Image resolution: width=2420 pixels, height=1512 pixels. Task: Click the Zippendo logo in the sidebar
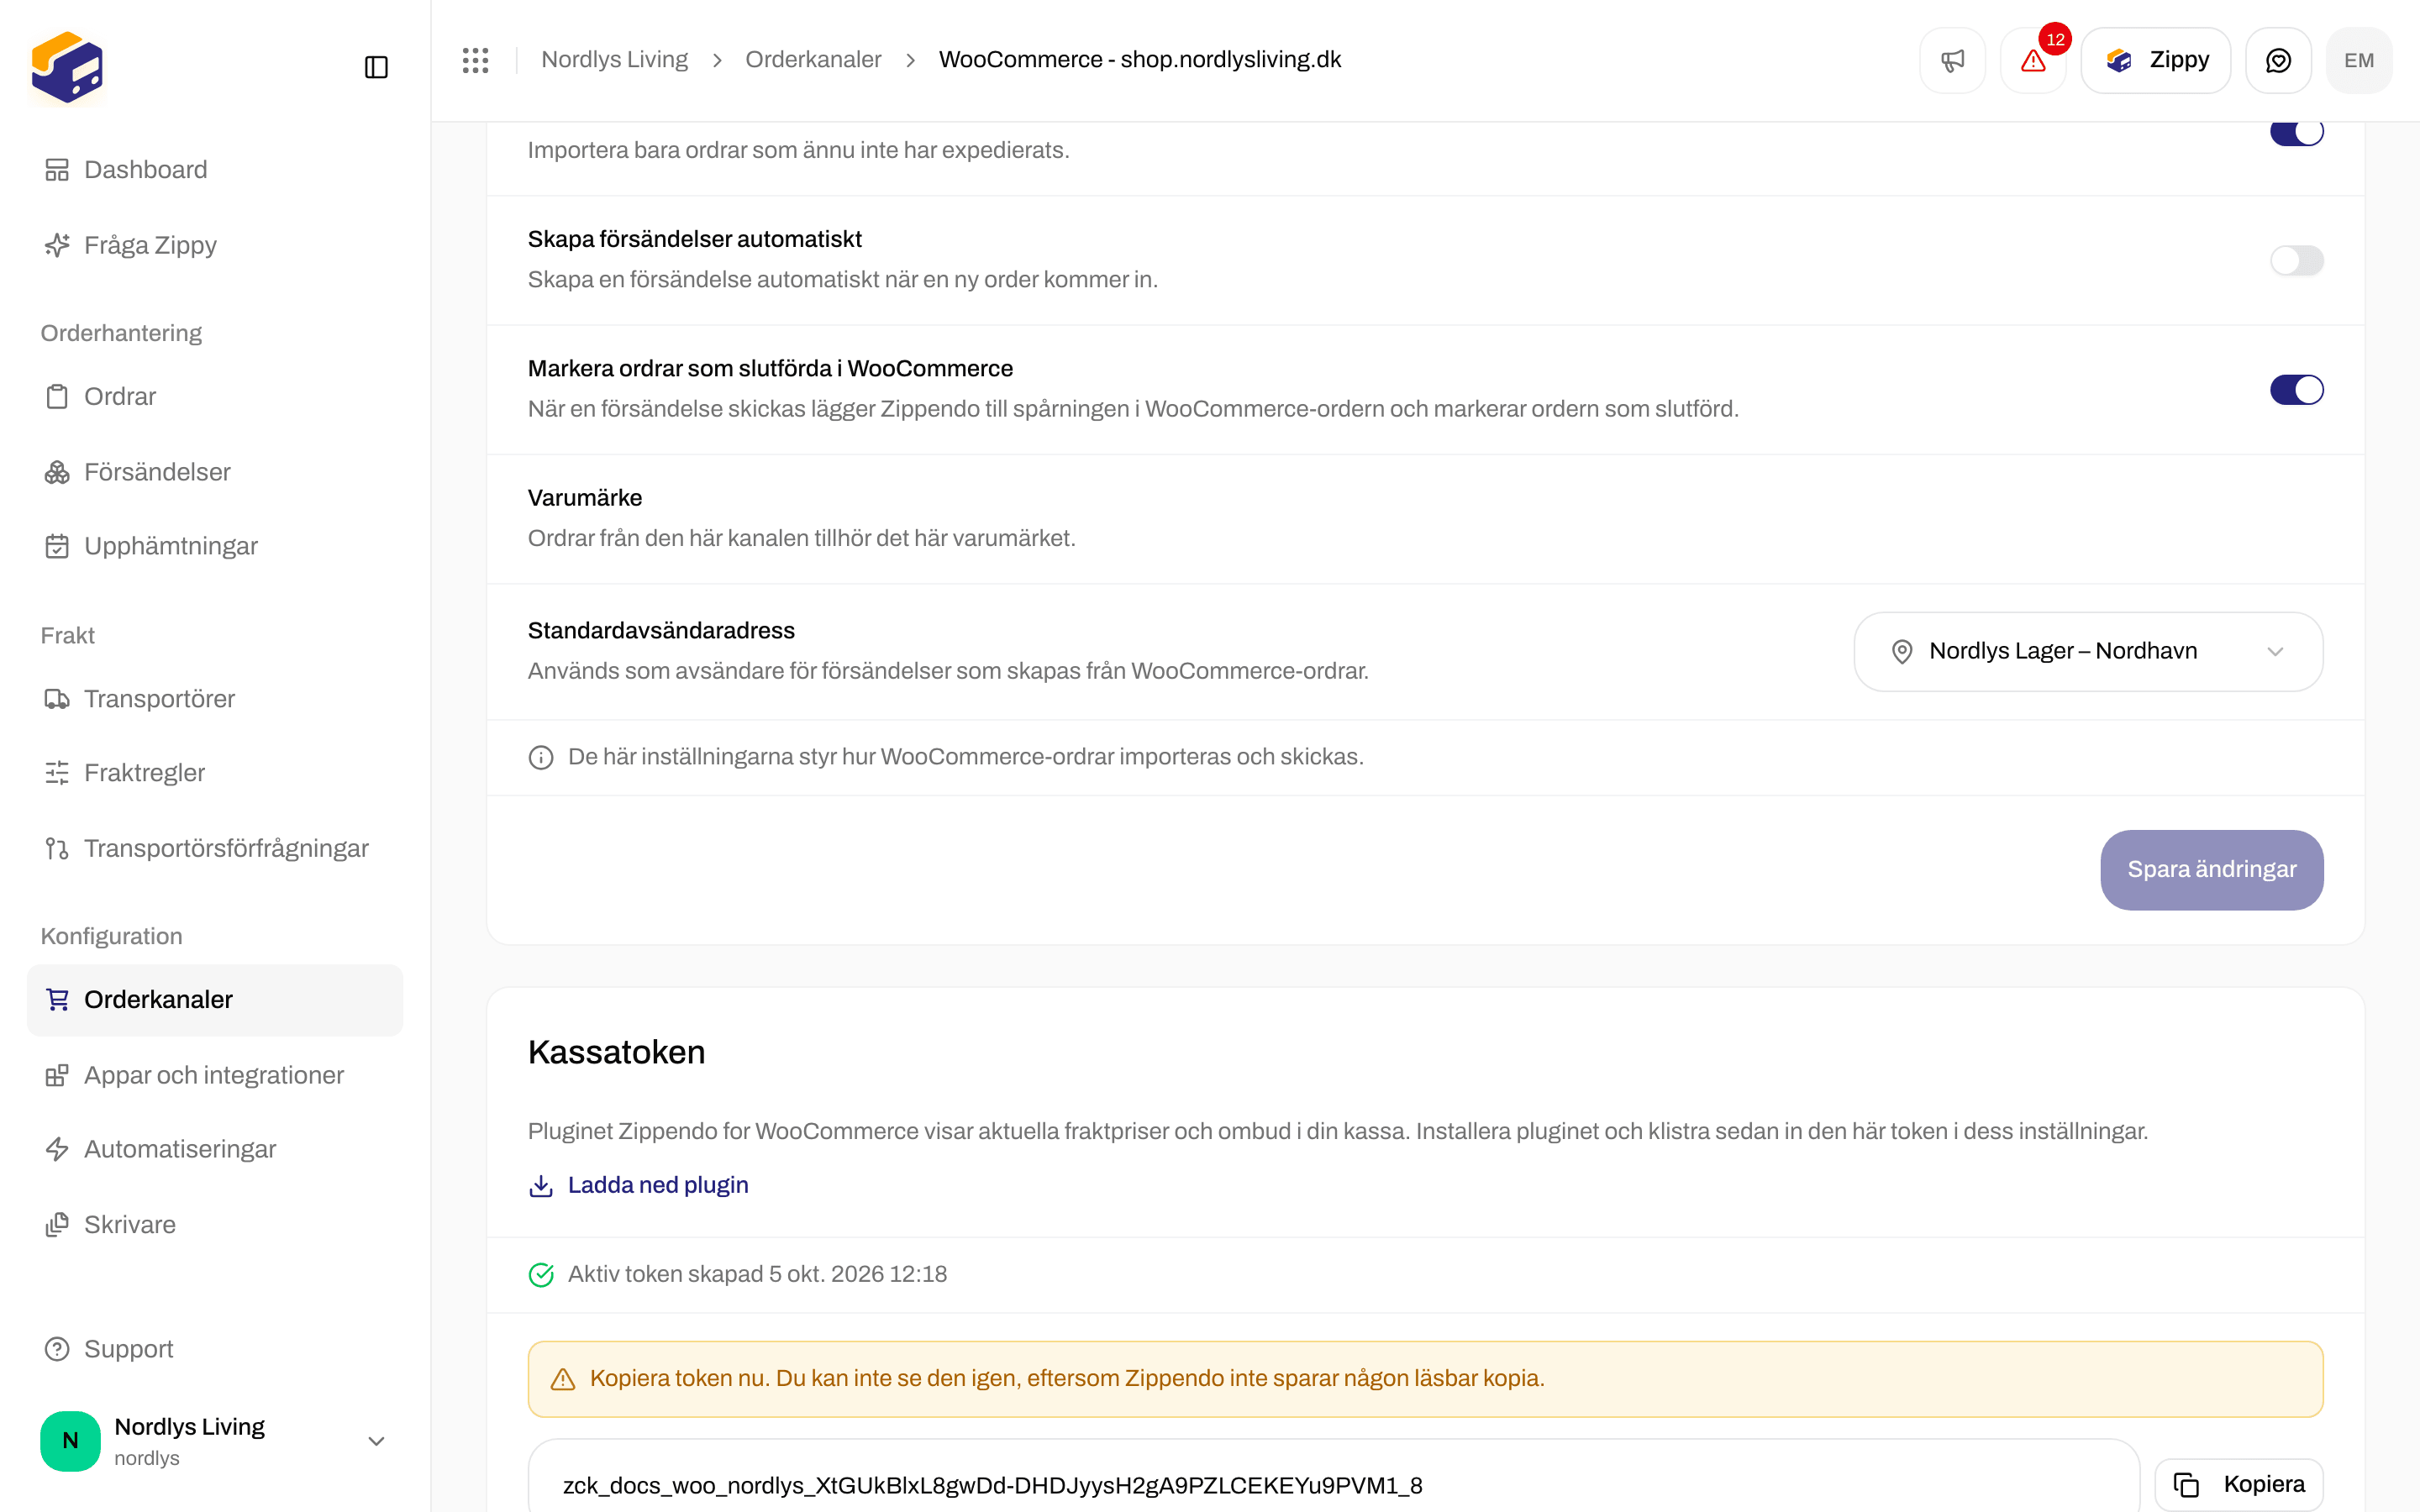67,68
